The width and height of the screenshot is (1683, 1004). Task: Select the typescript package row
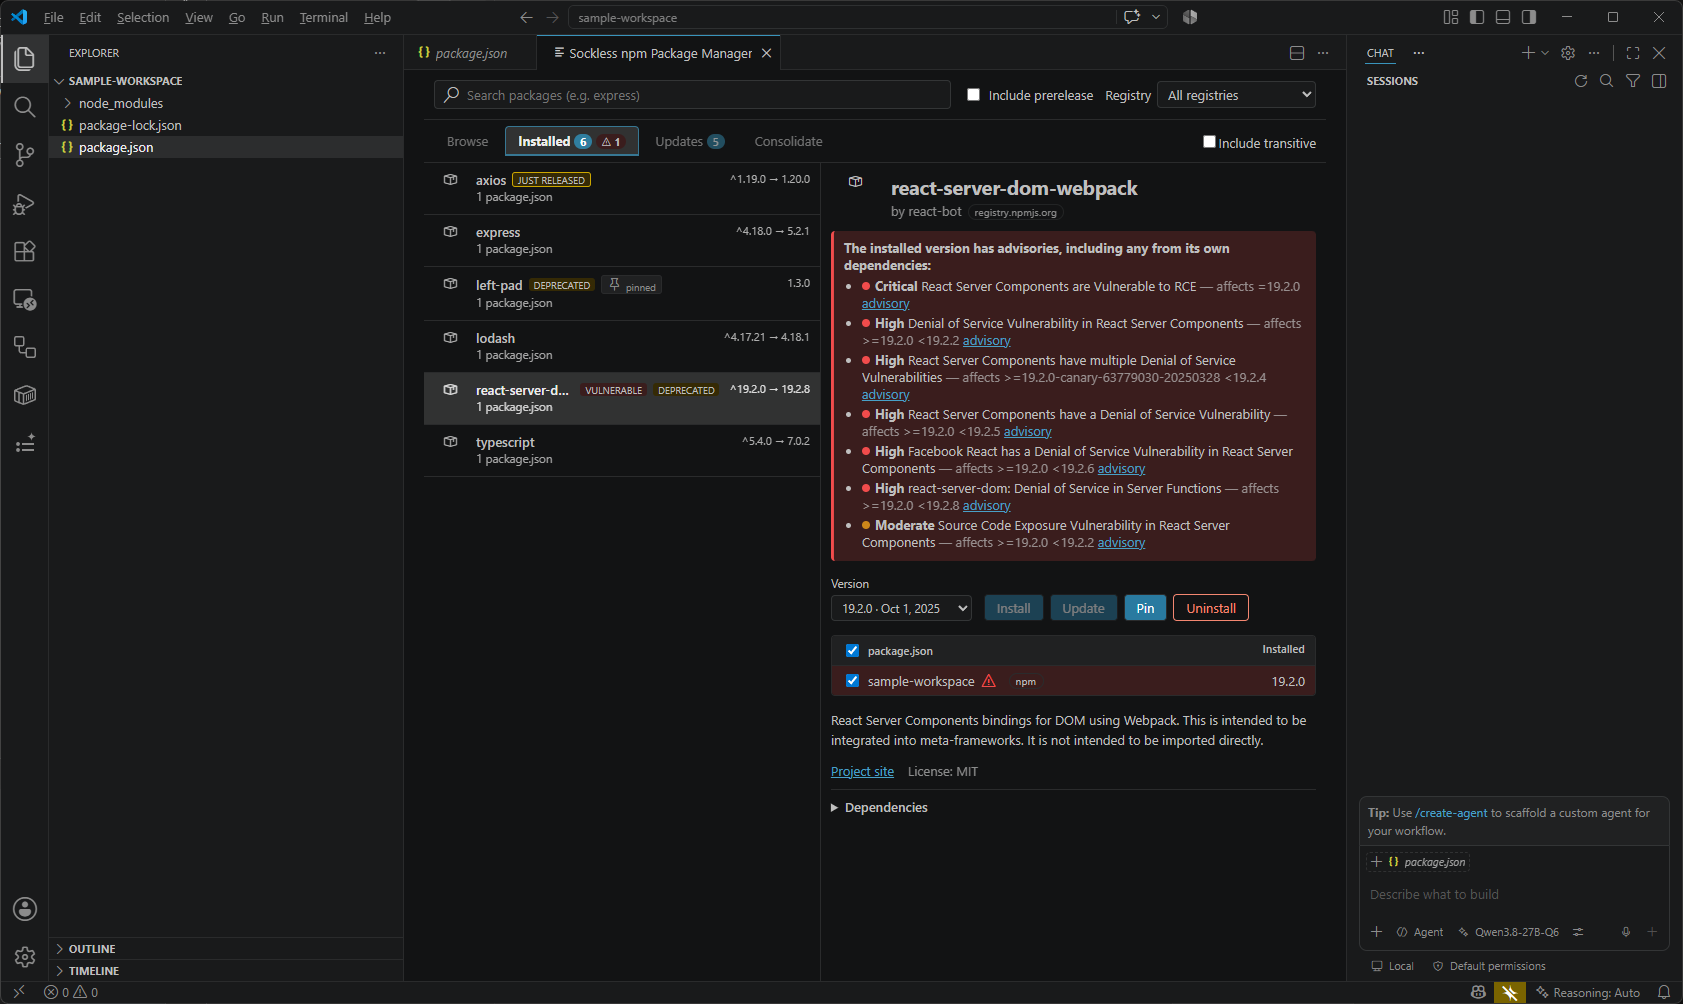pyautogui.click(x=622, y=450)
